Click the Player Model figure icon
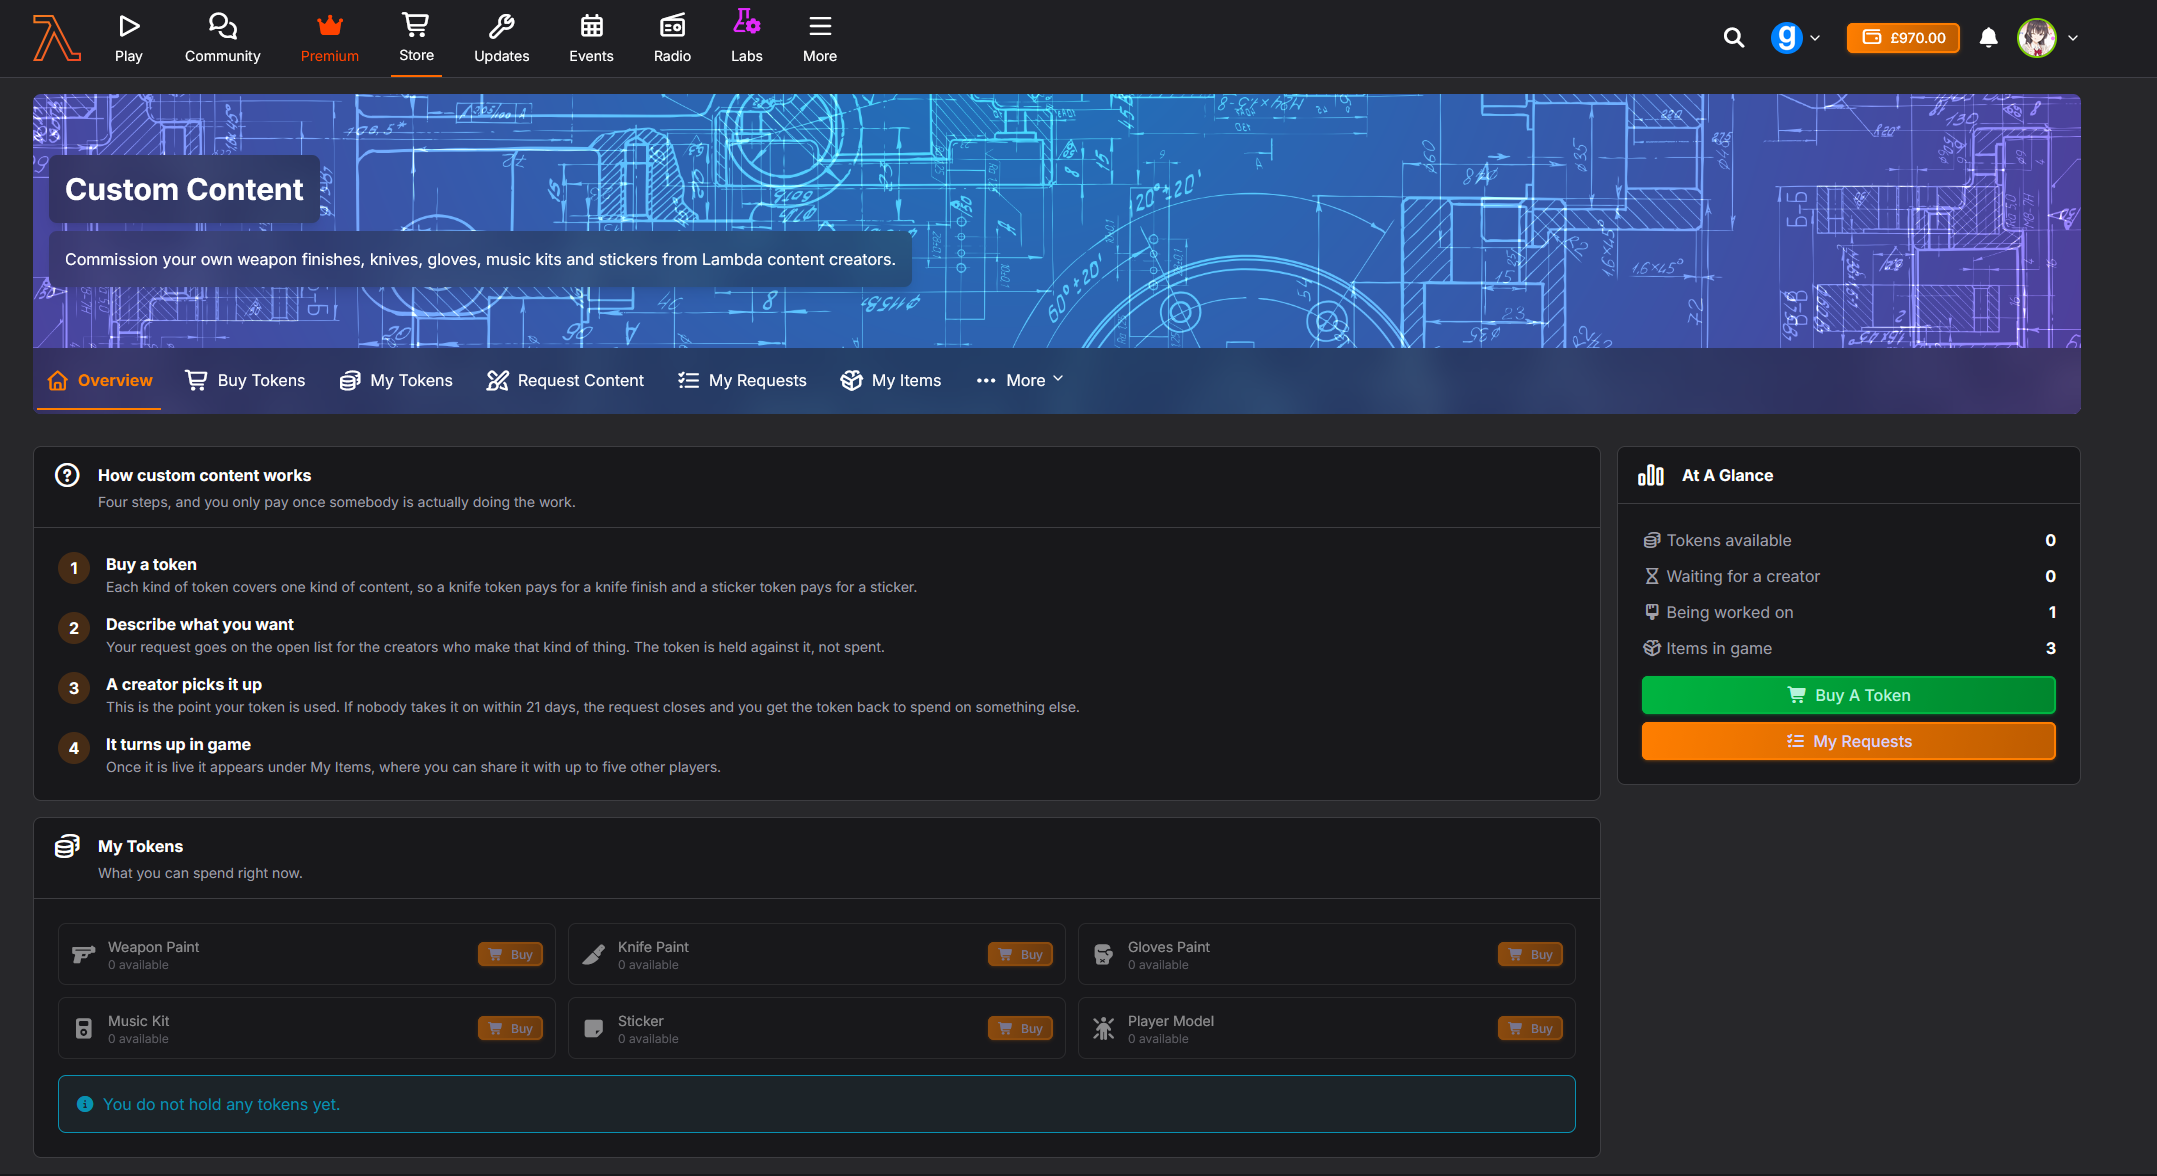Image resolution: width=2157 pixels, height=1176 pixels. 1104,1028
